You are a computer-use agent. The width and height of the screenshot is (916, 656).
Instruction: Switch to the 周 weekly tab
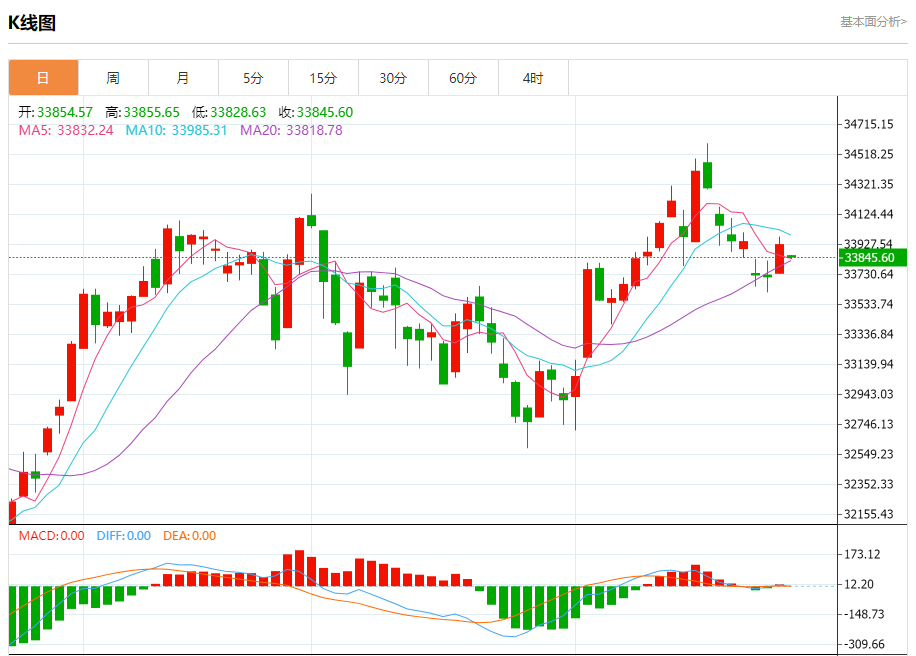click(x=113, y=78)
